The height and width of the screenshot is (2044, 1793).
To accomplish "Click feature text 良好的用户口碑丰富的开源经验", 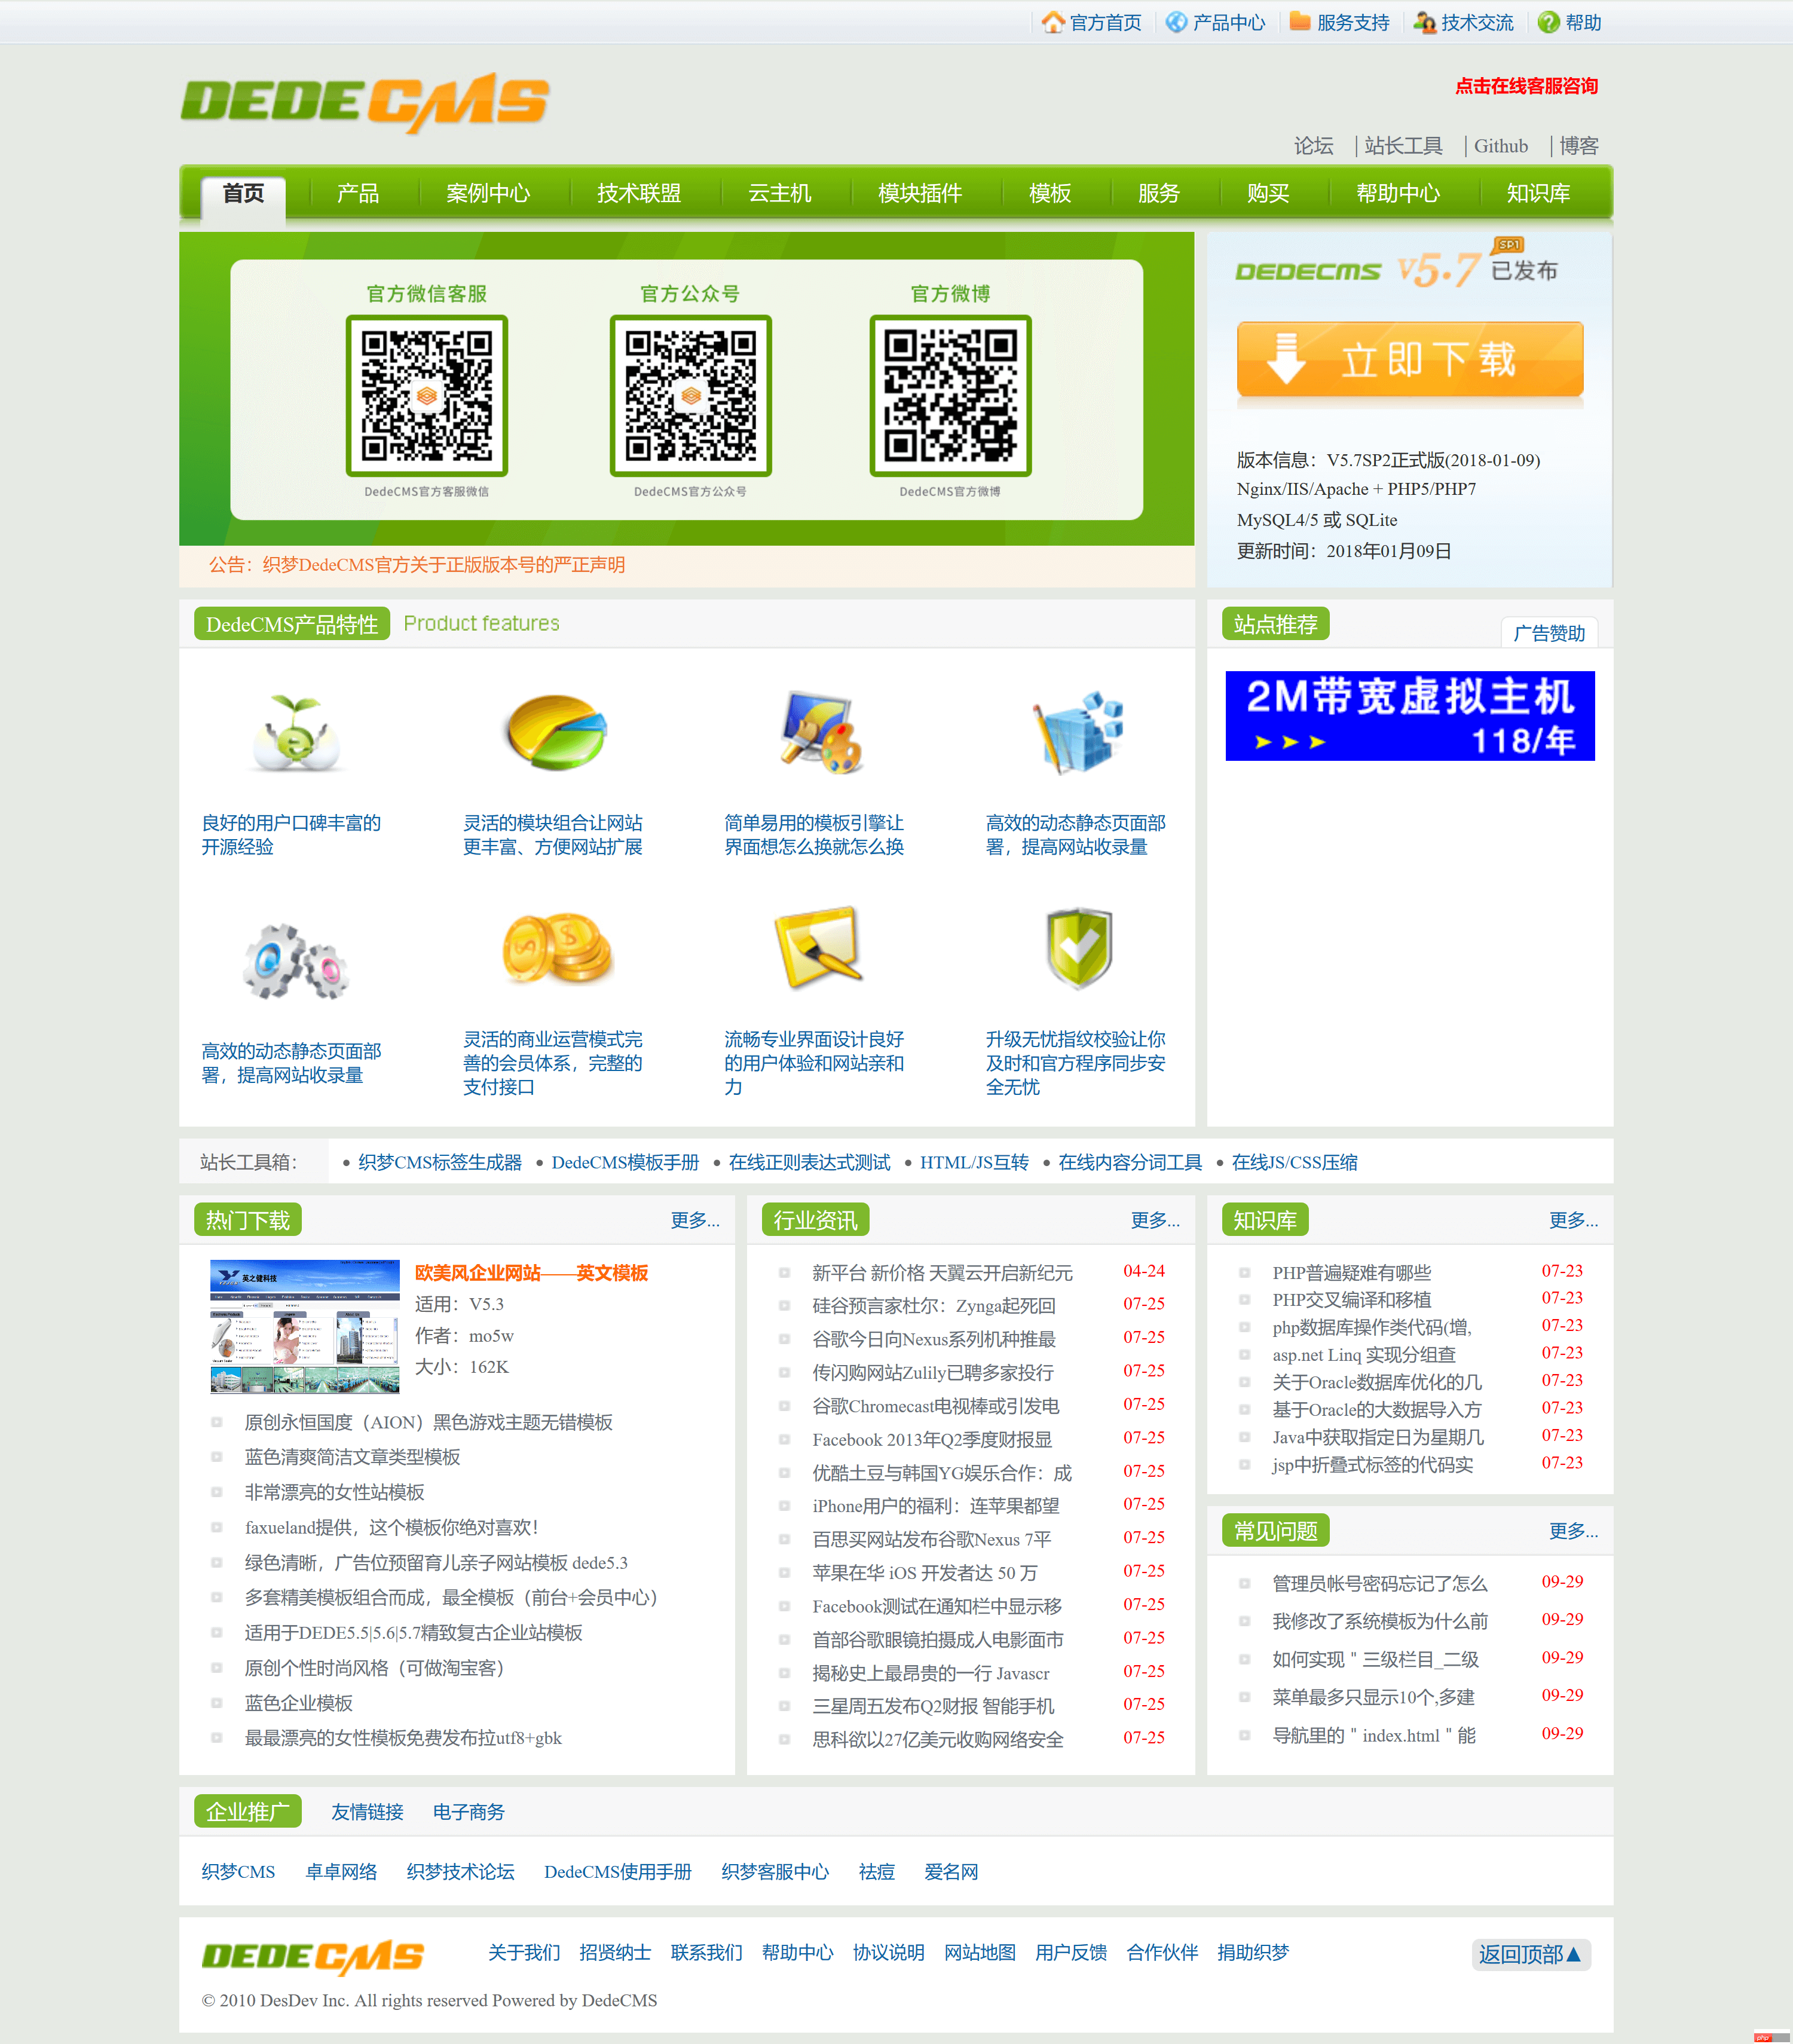I will pyautogui.click(x=291, y=835).
